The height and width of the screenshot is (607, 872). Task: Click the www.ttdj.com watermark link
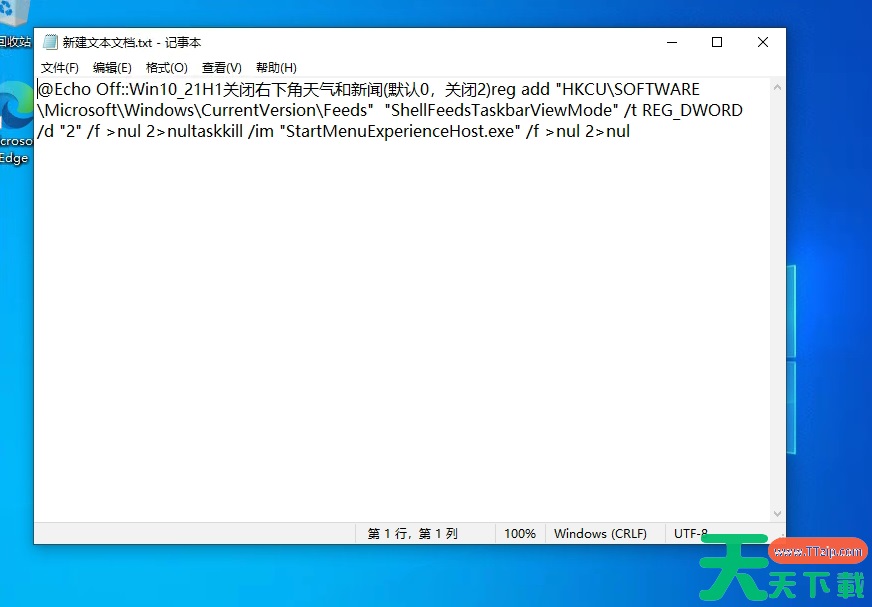(x=816, y=550)
